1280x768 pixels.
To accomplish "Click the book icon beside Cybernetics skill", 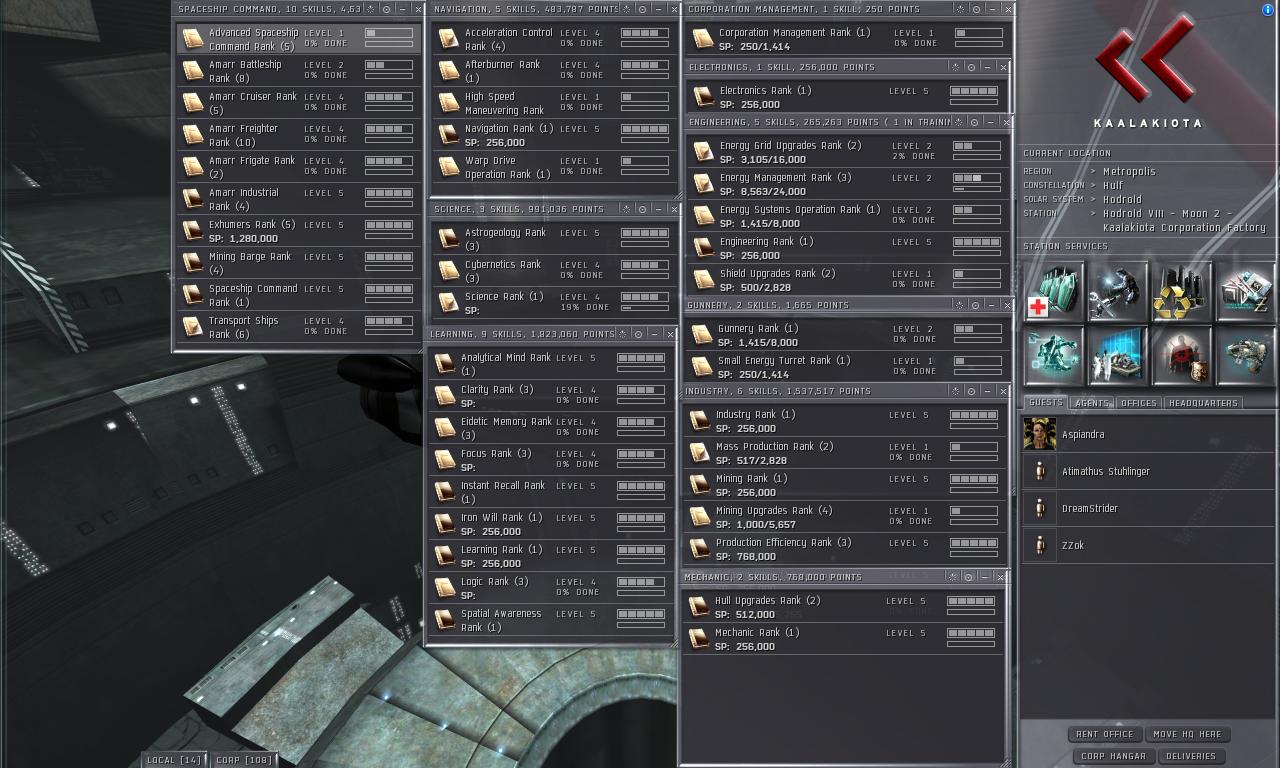I will click(449, 270).
